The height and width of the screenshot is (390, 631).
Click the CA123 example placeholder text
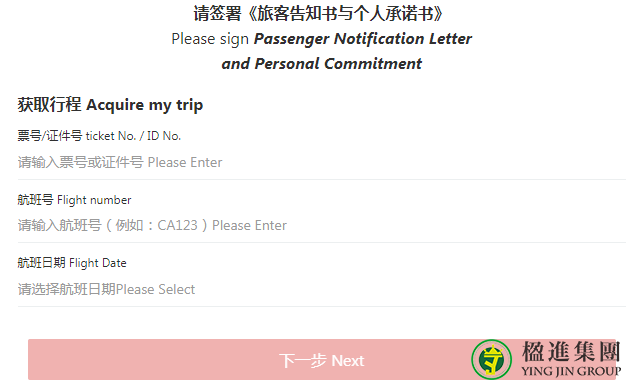click(177, 225)
